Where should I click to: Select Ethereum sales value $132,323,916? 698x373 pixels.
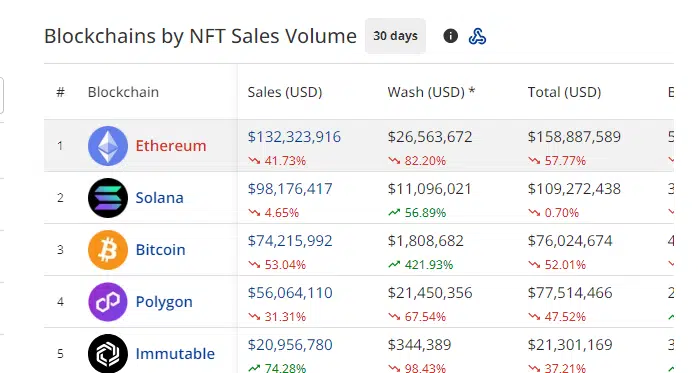(294, 137)
